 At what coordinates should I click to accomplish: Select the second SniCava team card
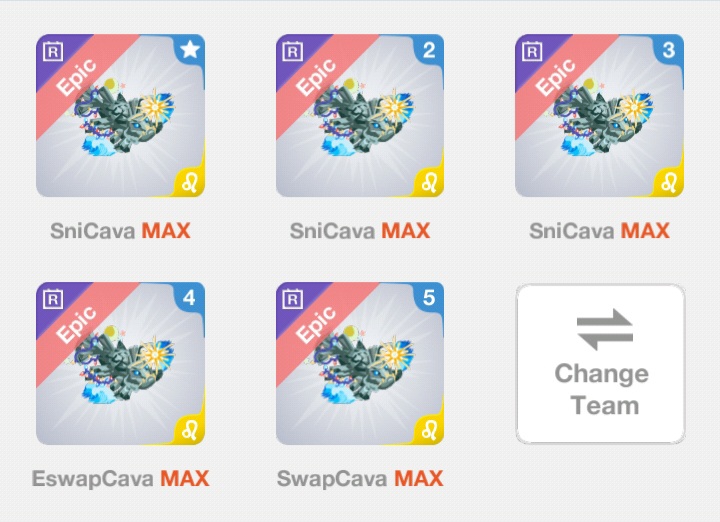click(360, 115)
